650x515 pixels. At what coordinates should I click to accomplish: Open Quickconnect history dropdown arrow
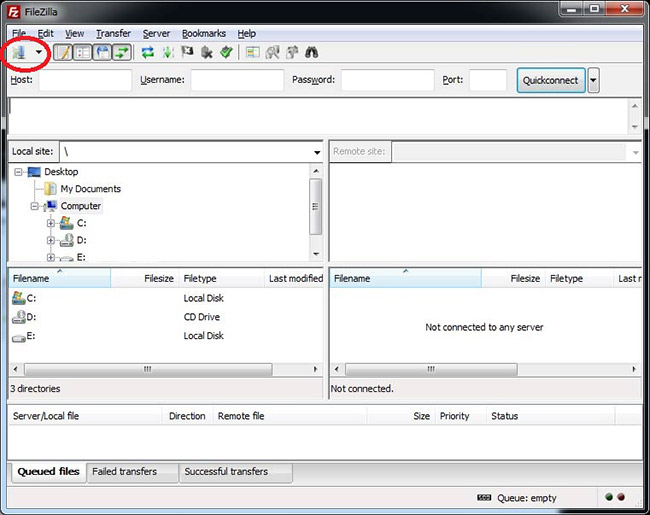pyautogui.click(x=593, y=80)
